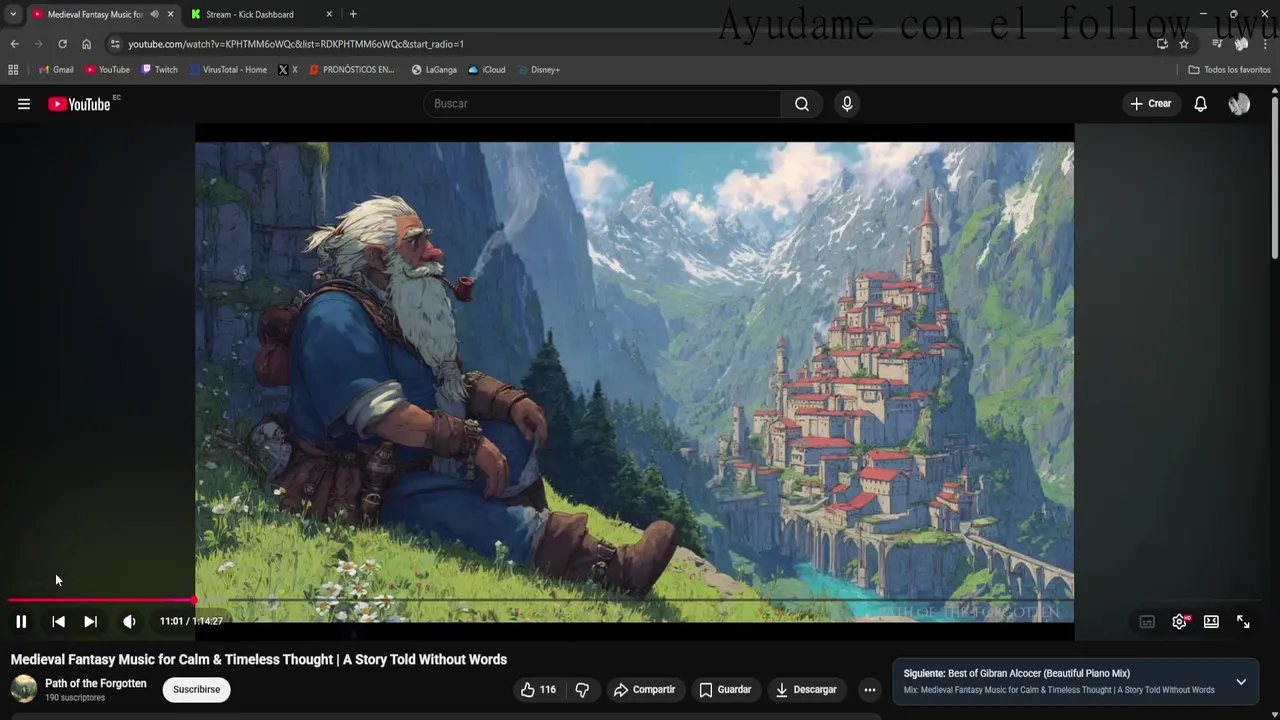
Task: Click the site information icon in address bar
Action: pos(115,44)
